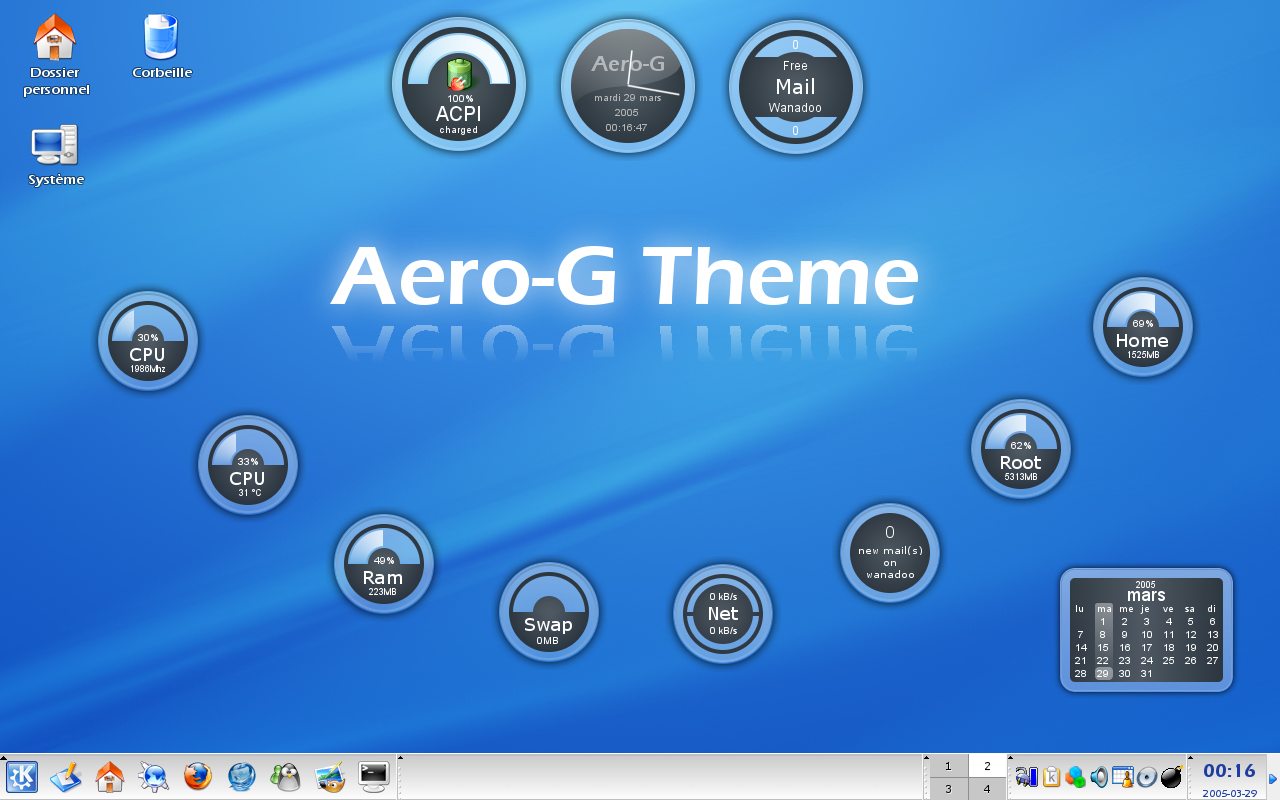Switch to virtual desktop 4 in pager
The width and height of the screenshot is (1280, 800).
click(987, 789)
